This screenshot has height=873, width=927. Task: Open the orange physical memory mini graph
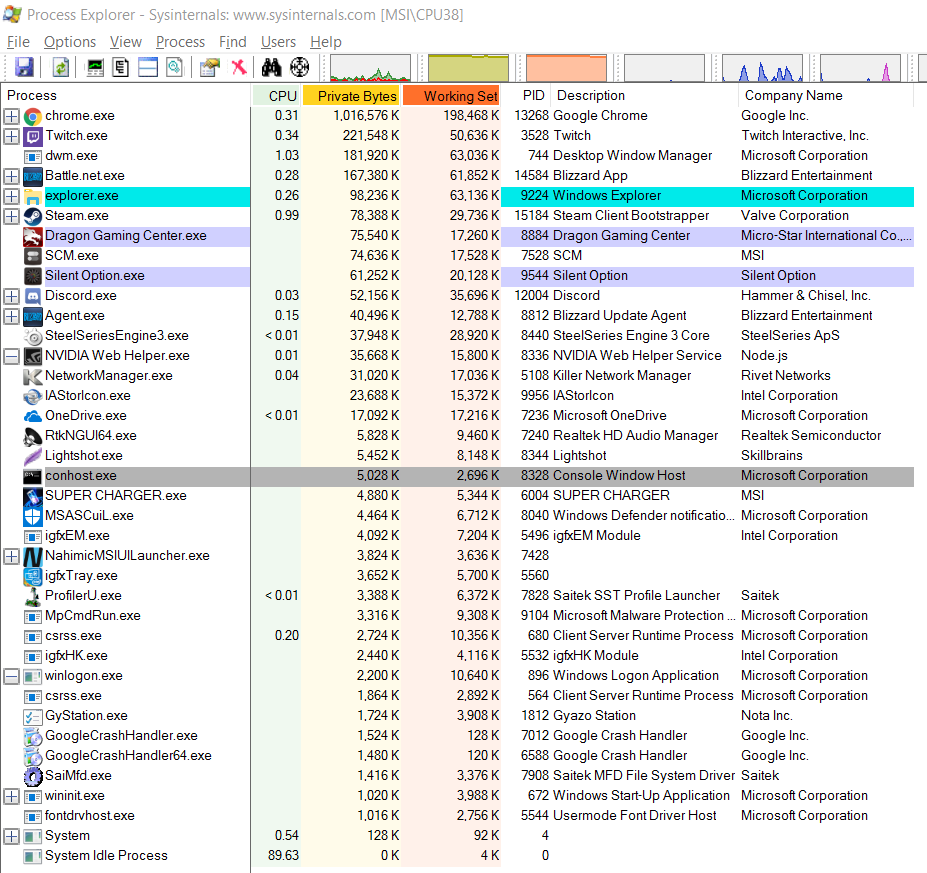point(566,68)
